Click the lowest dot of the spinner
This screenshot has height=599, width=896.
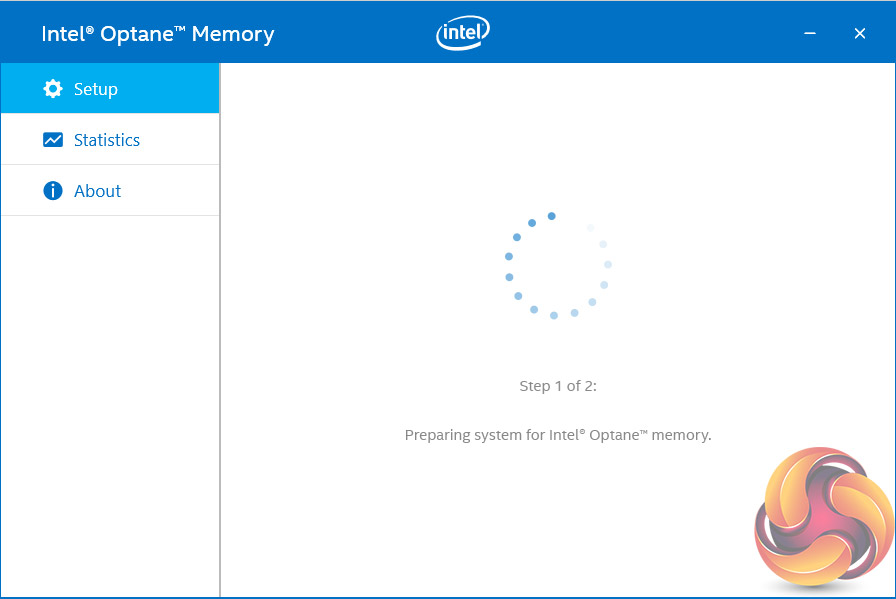tap(554, 315)
